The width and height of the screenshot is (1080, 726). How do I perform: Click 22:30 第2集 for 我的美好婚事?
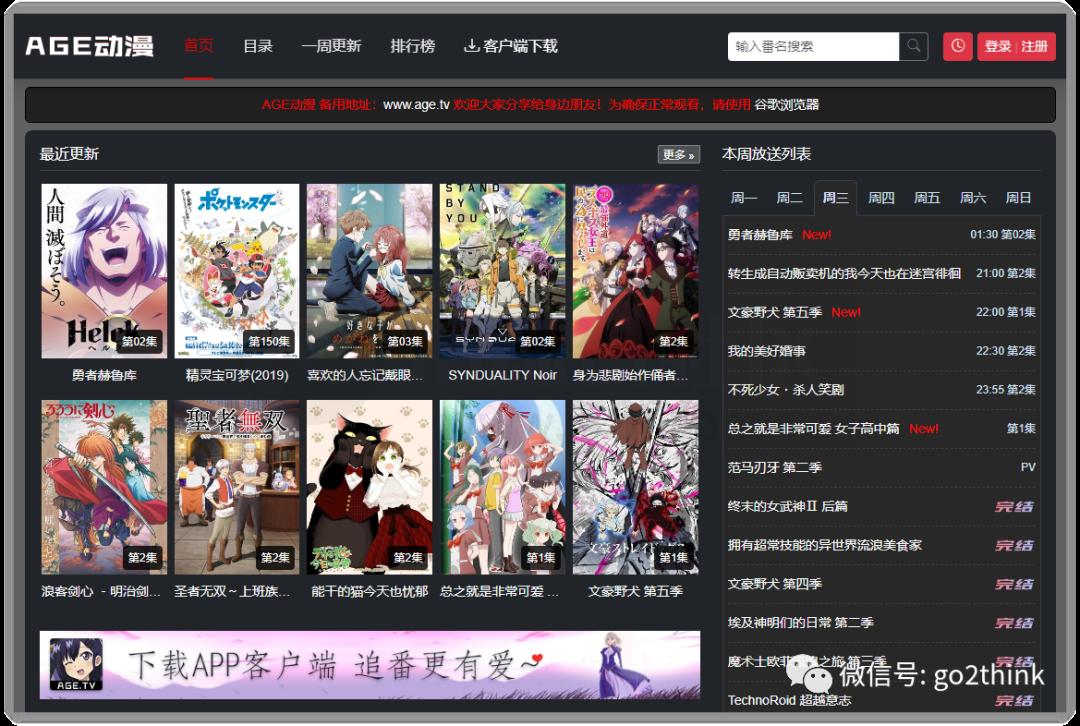pos(1006,351)
